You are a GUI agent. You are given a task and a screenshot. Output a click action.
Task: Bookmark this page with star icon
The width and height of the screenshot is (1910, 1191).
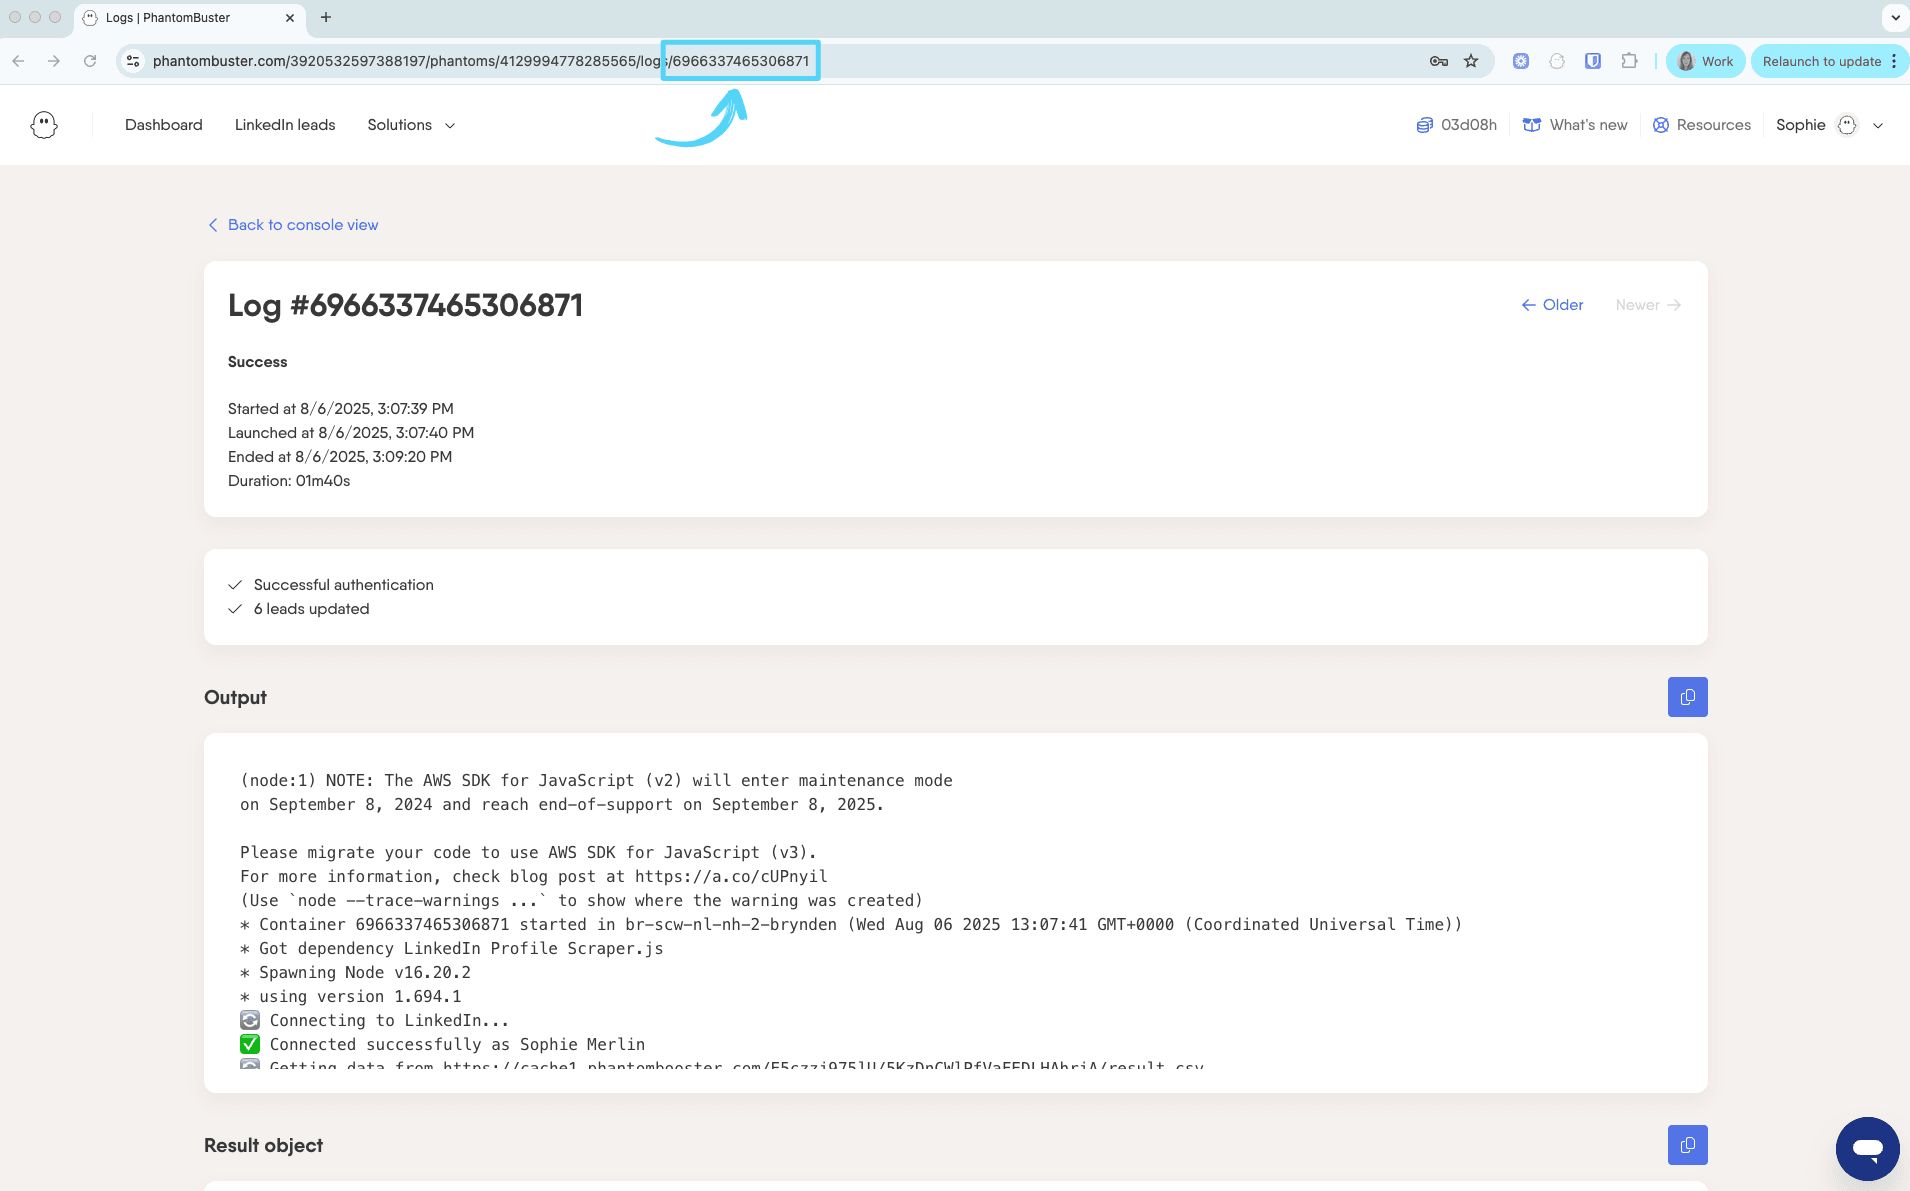click(1471, 61)
